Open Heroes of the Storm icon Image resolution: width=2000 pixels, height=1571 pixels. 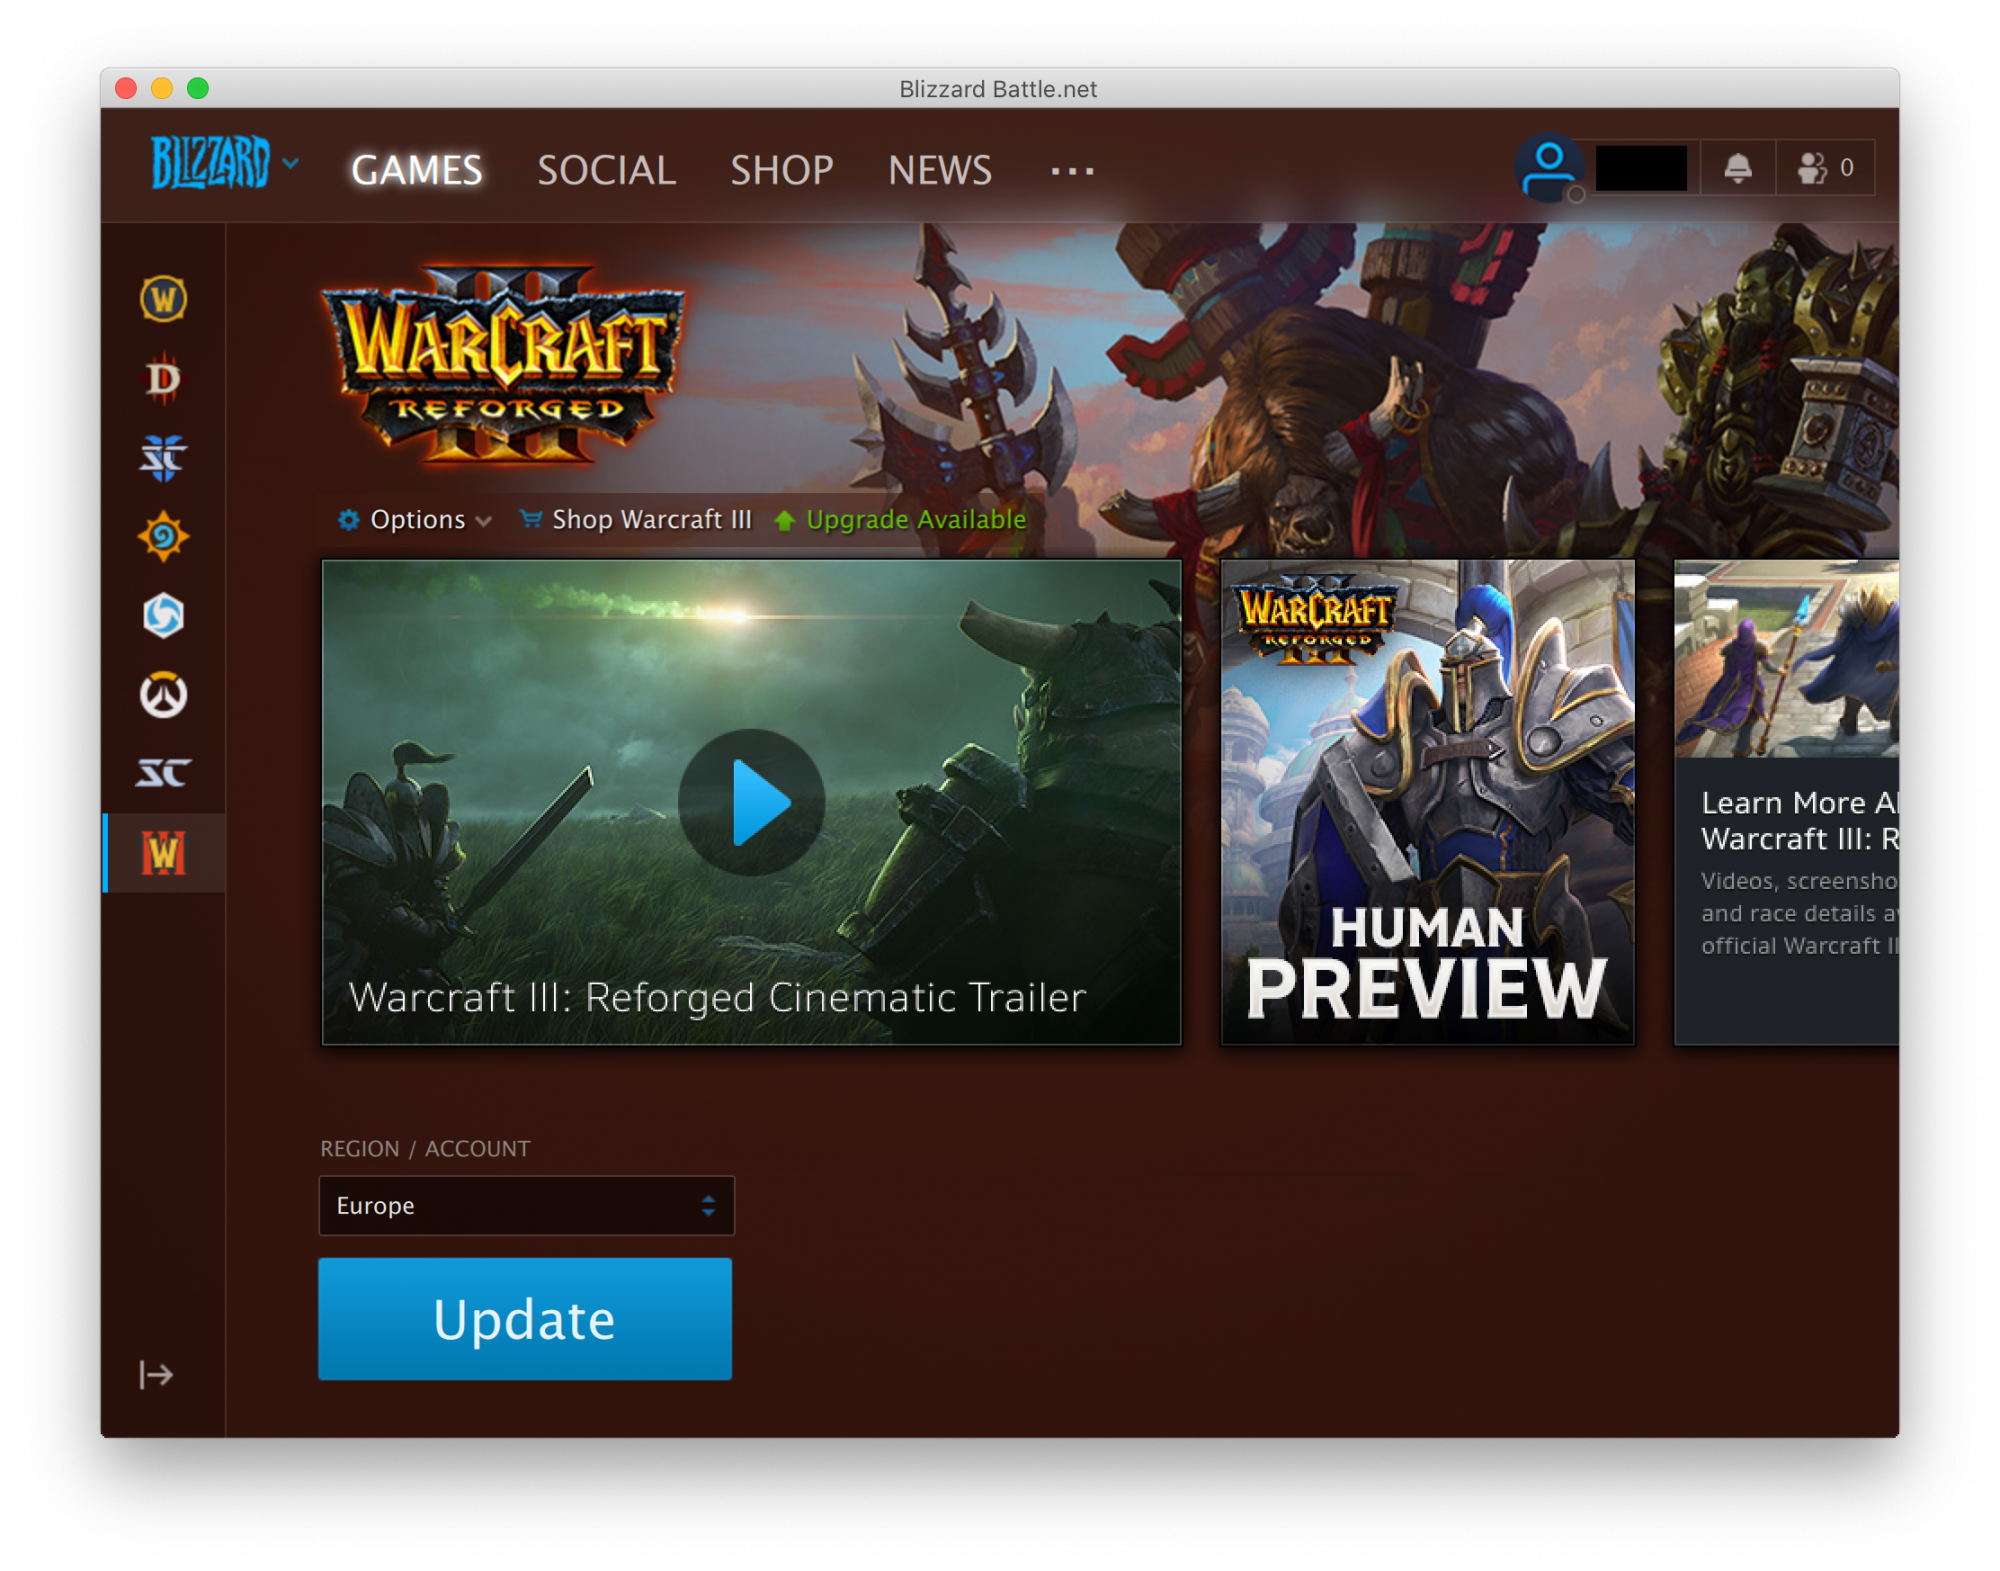point(163,616)
